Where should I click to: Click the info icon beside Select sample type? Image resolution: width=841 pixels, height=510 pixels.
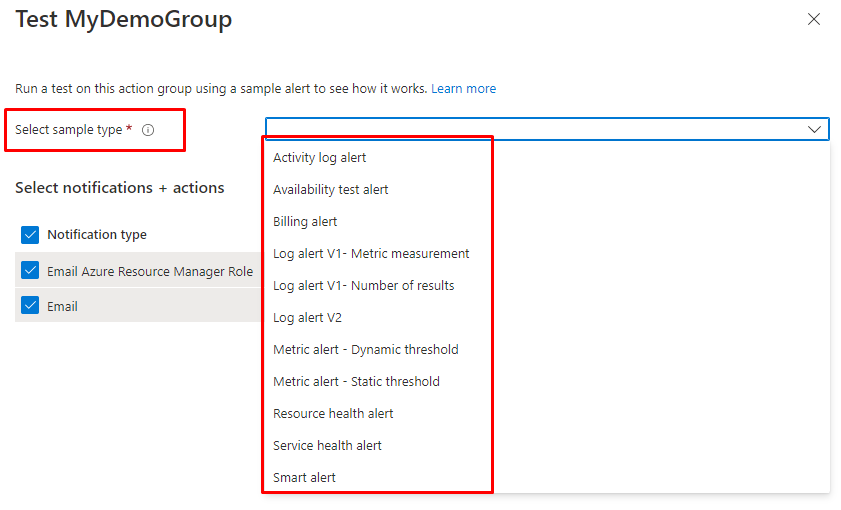point(148,130)
